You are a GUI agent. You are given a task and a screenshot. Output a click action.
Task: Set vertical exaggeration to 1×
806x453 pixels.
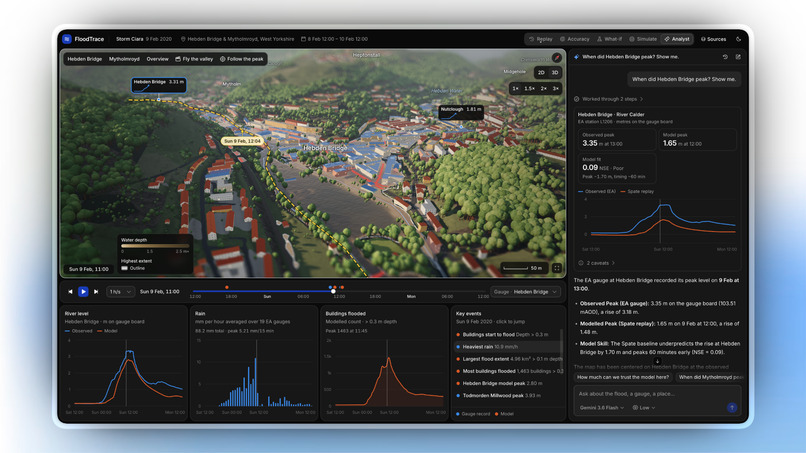point(515,88)
